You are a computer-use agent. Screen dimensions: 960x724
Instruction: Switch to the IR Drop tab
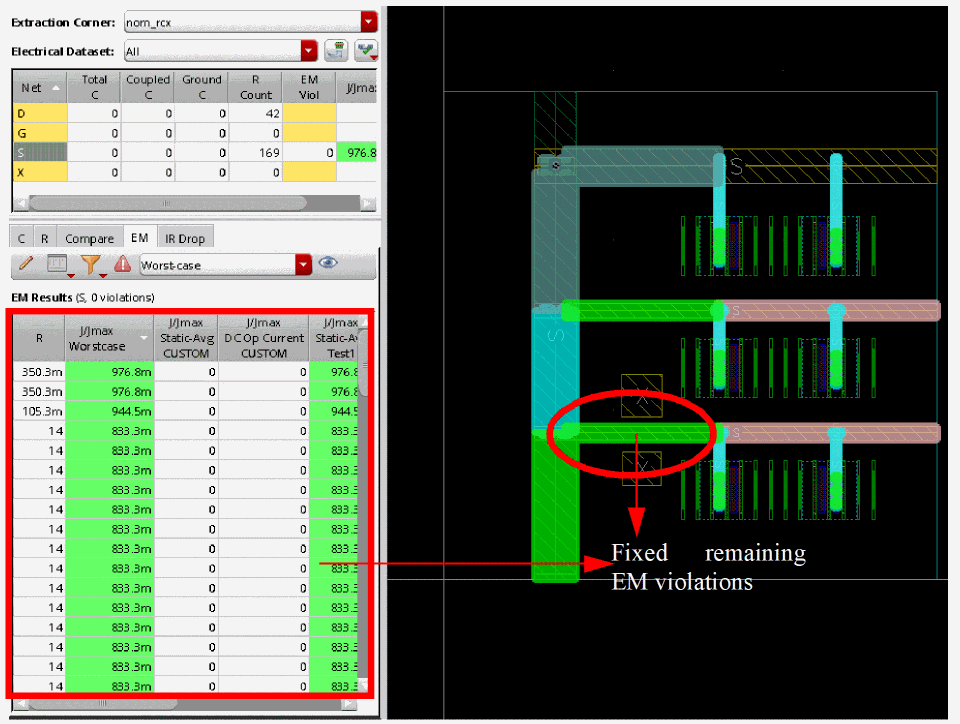coord(185,238)
